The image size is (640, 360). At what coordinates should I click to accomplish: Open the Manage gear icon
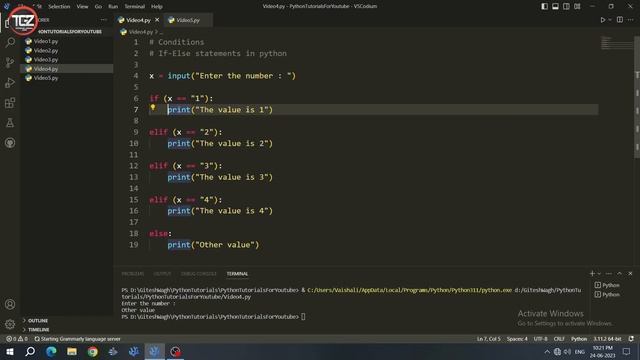tap(10, 324)
